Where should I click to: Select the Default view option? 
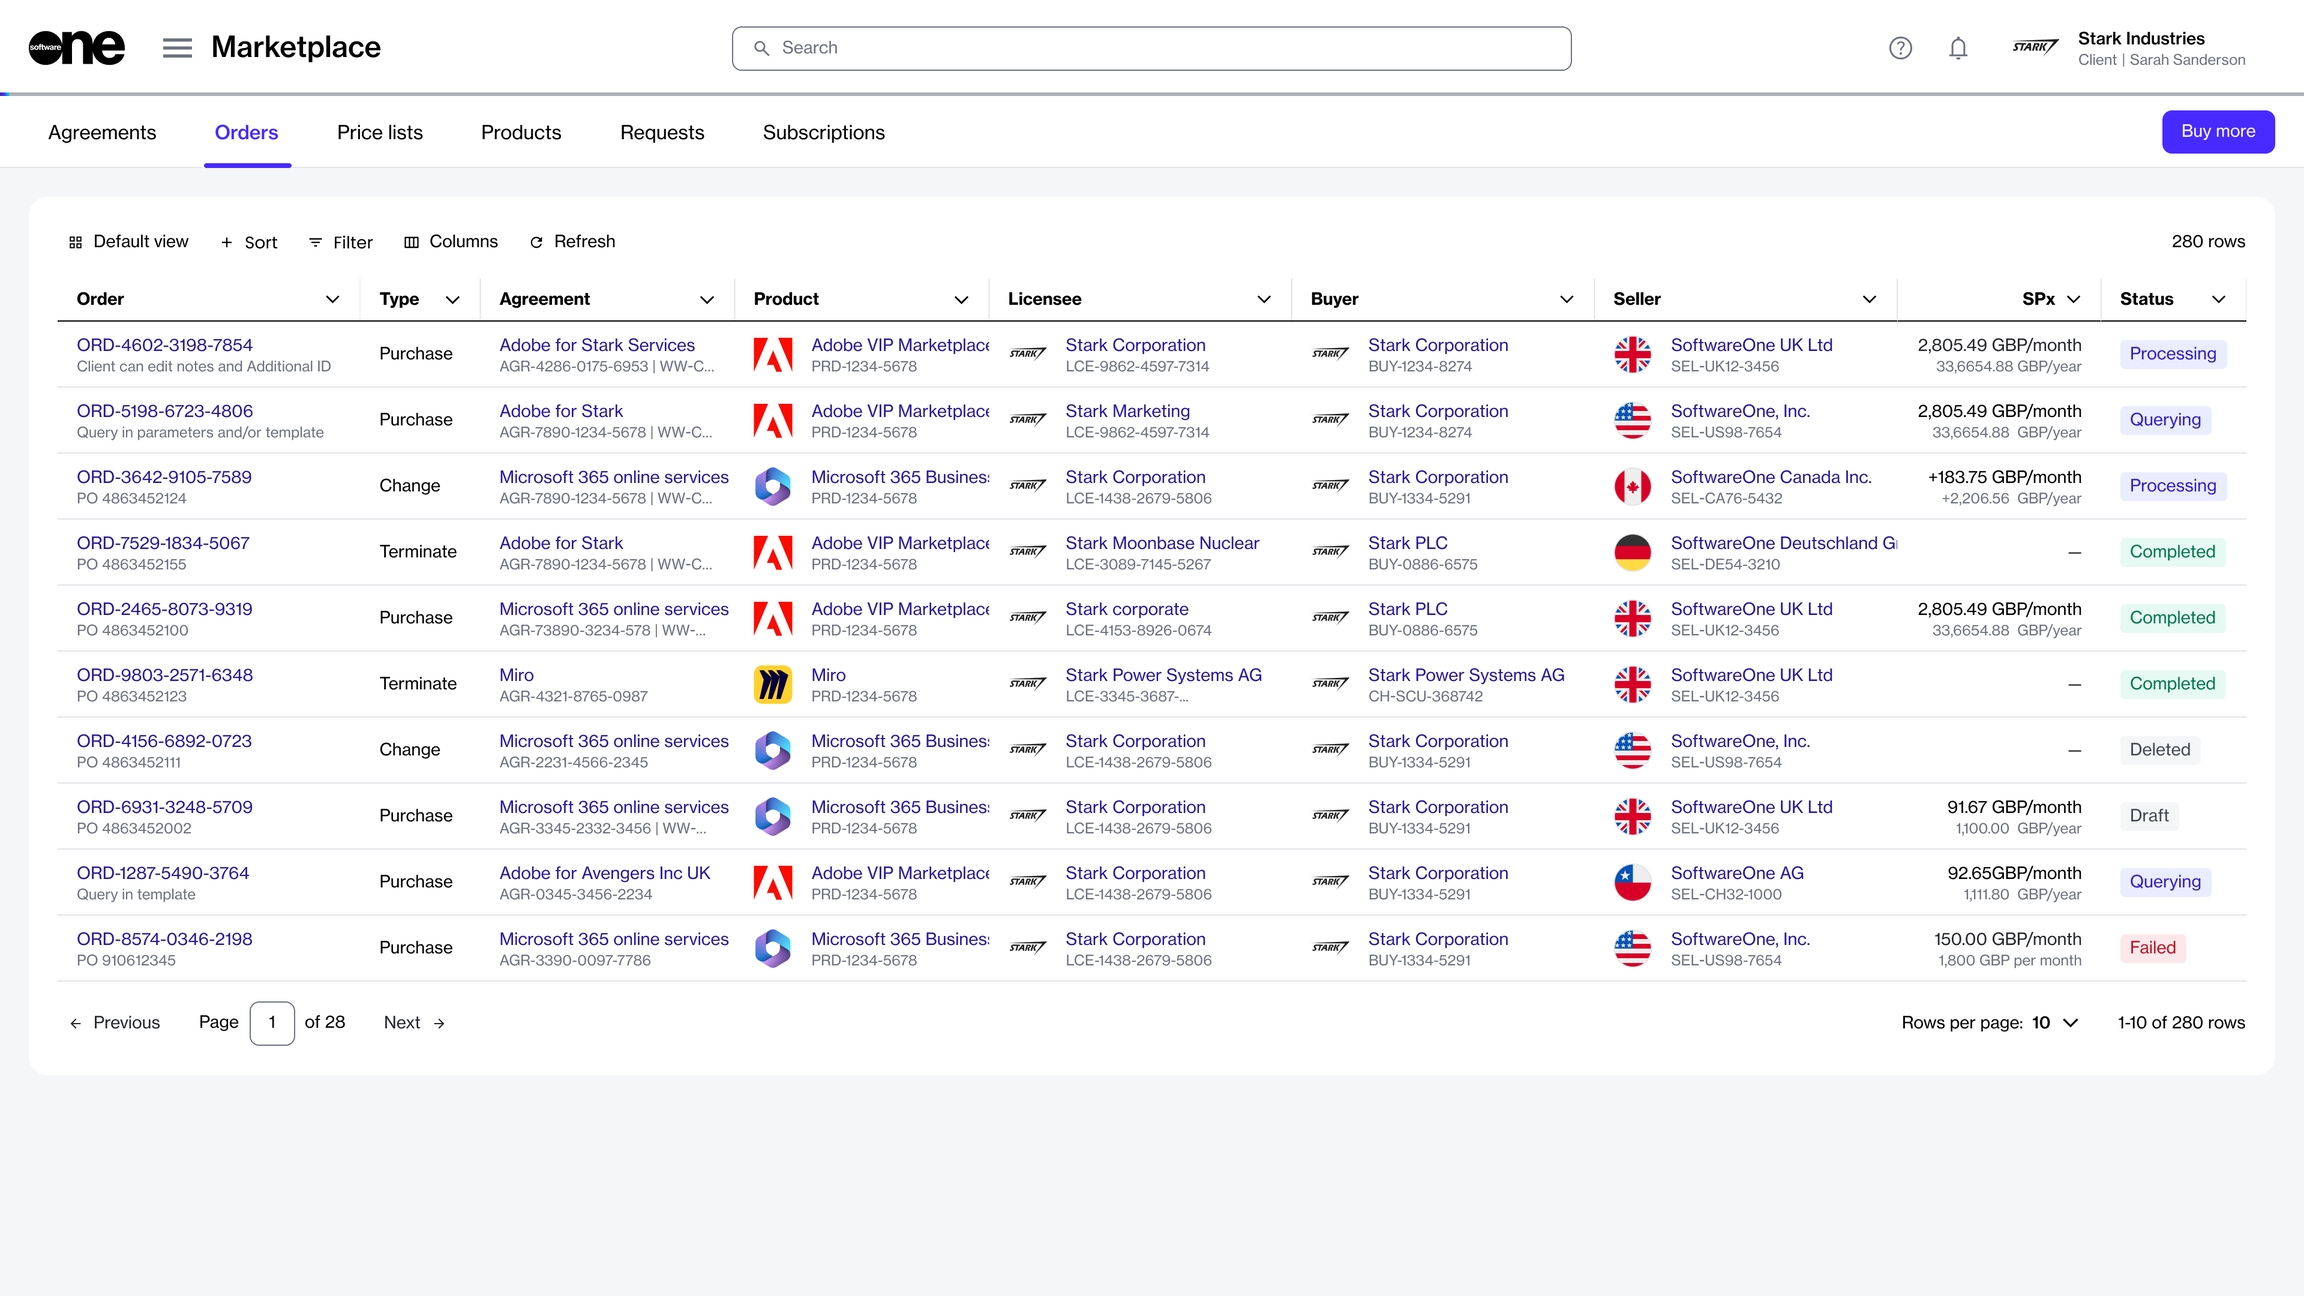128,242
